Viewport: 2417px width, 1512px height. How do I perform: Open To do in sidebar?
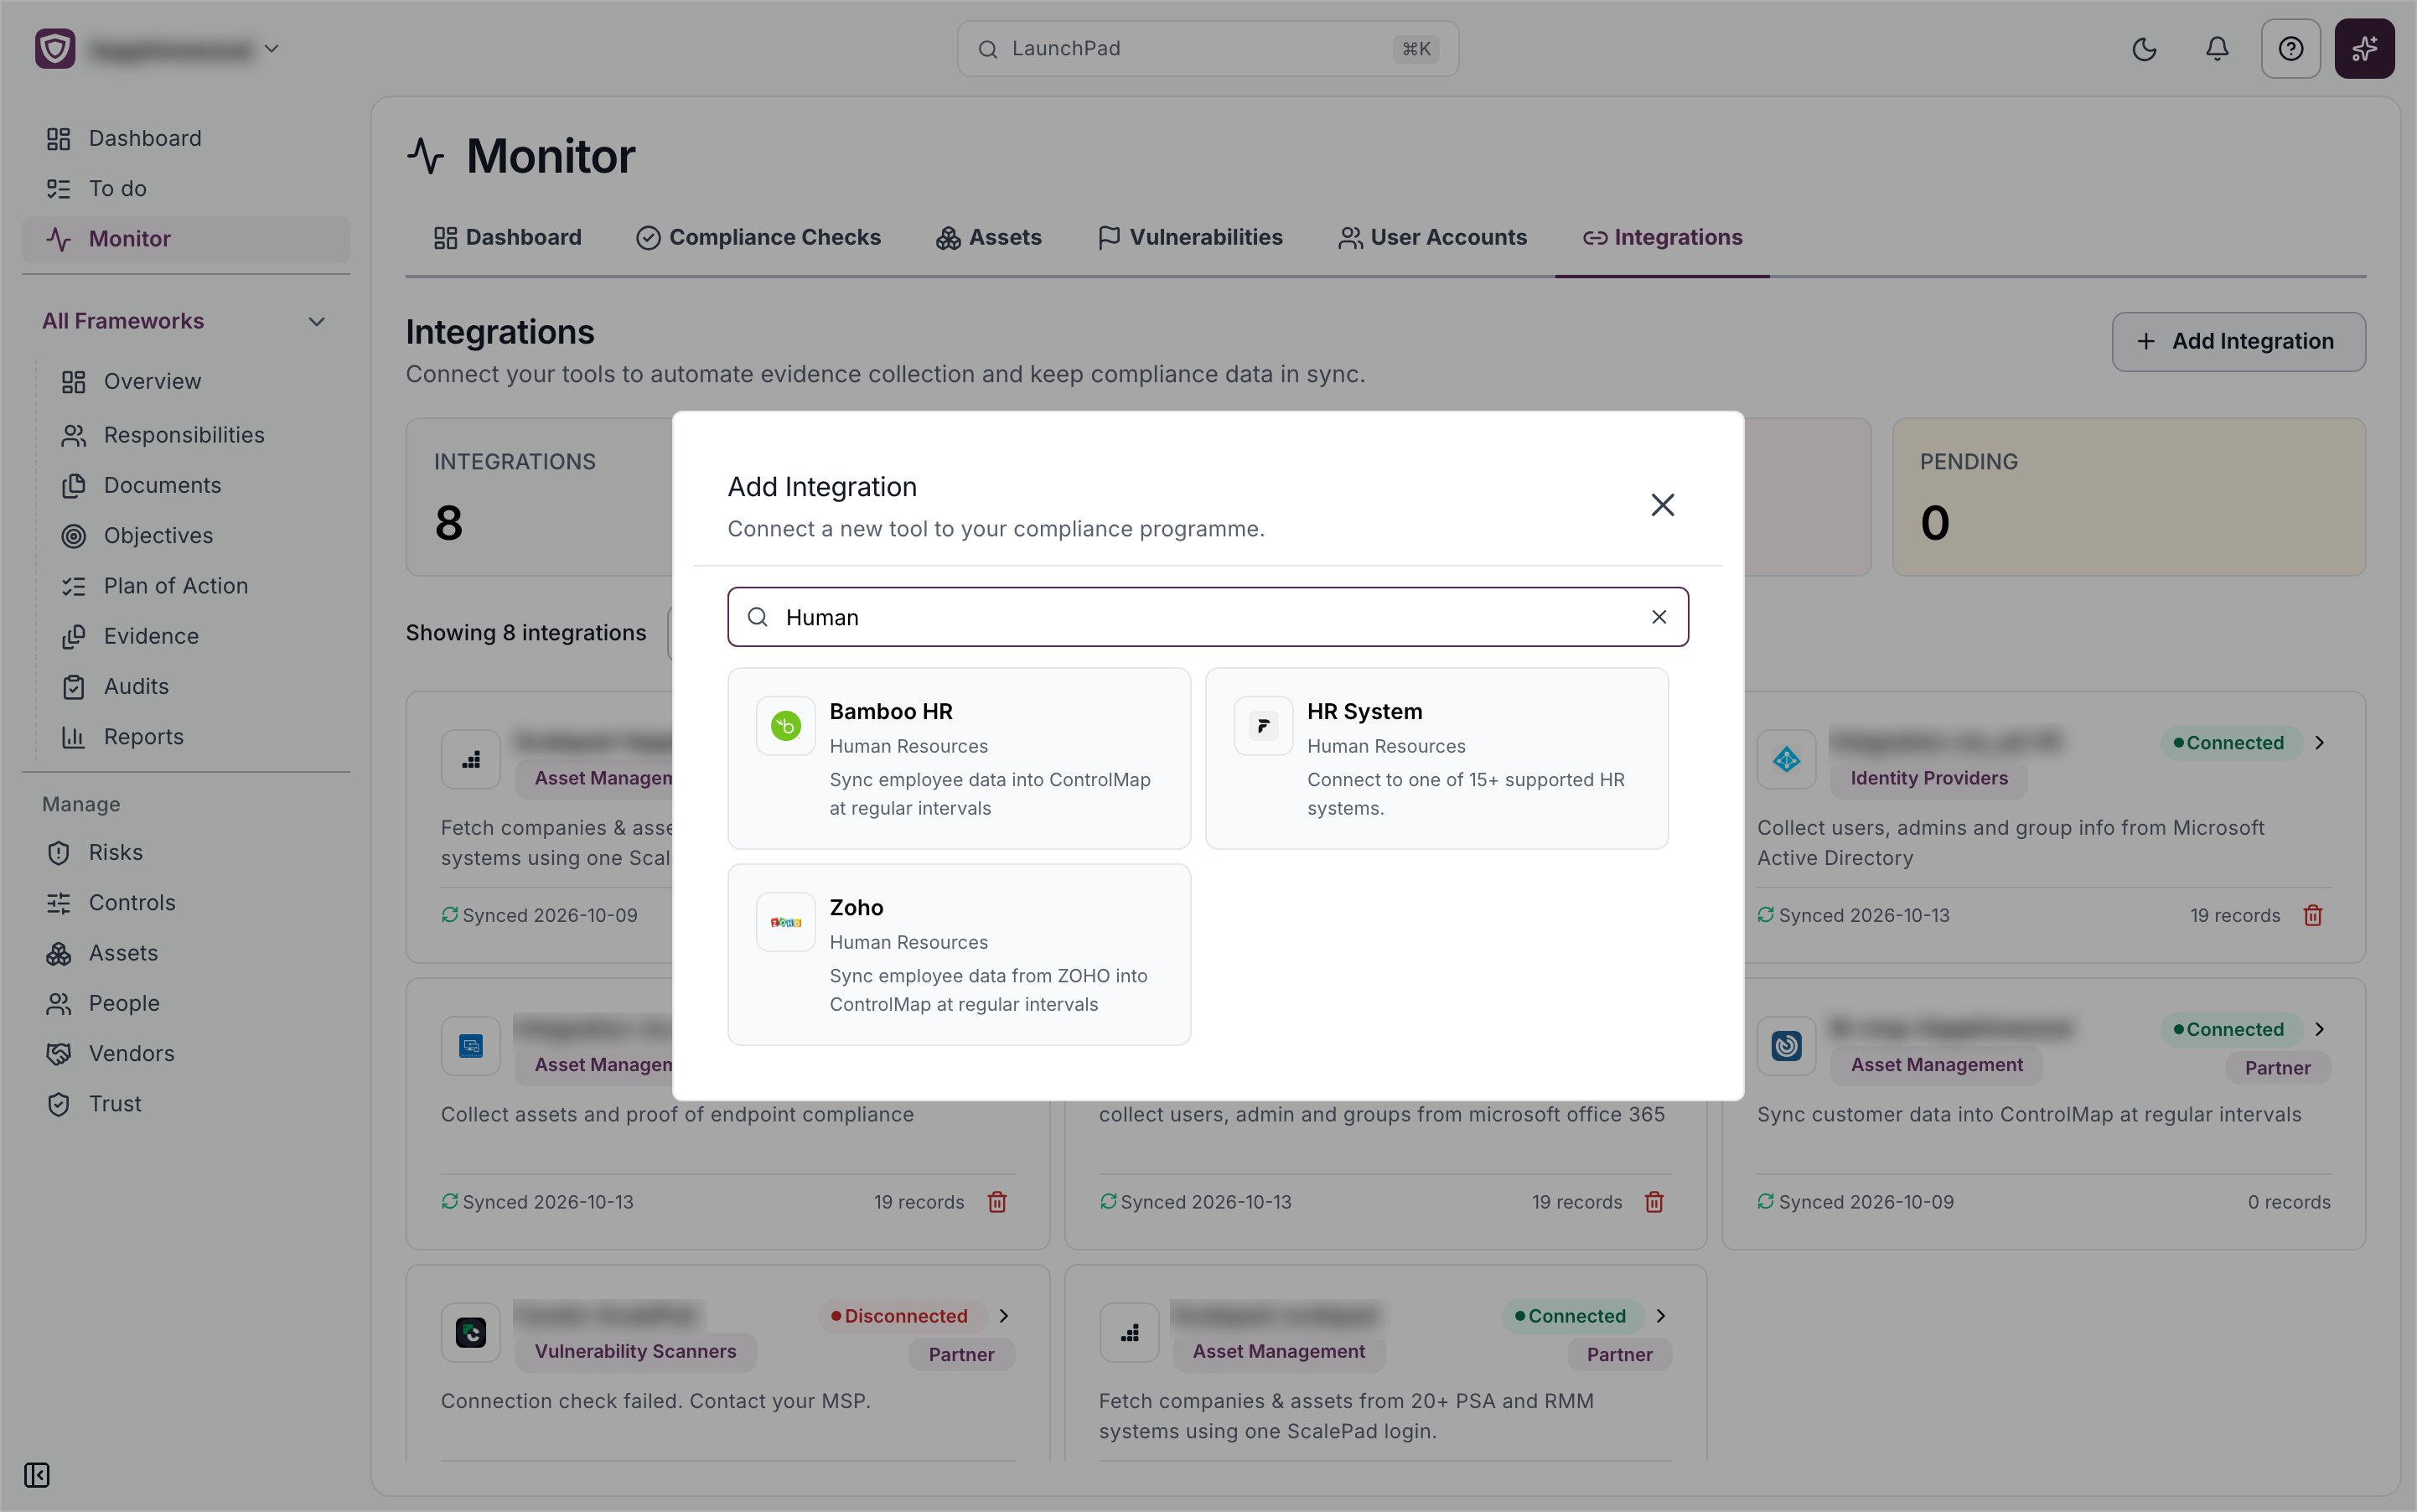[x=186, y=188]
